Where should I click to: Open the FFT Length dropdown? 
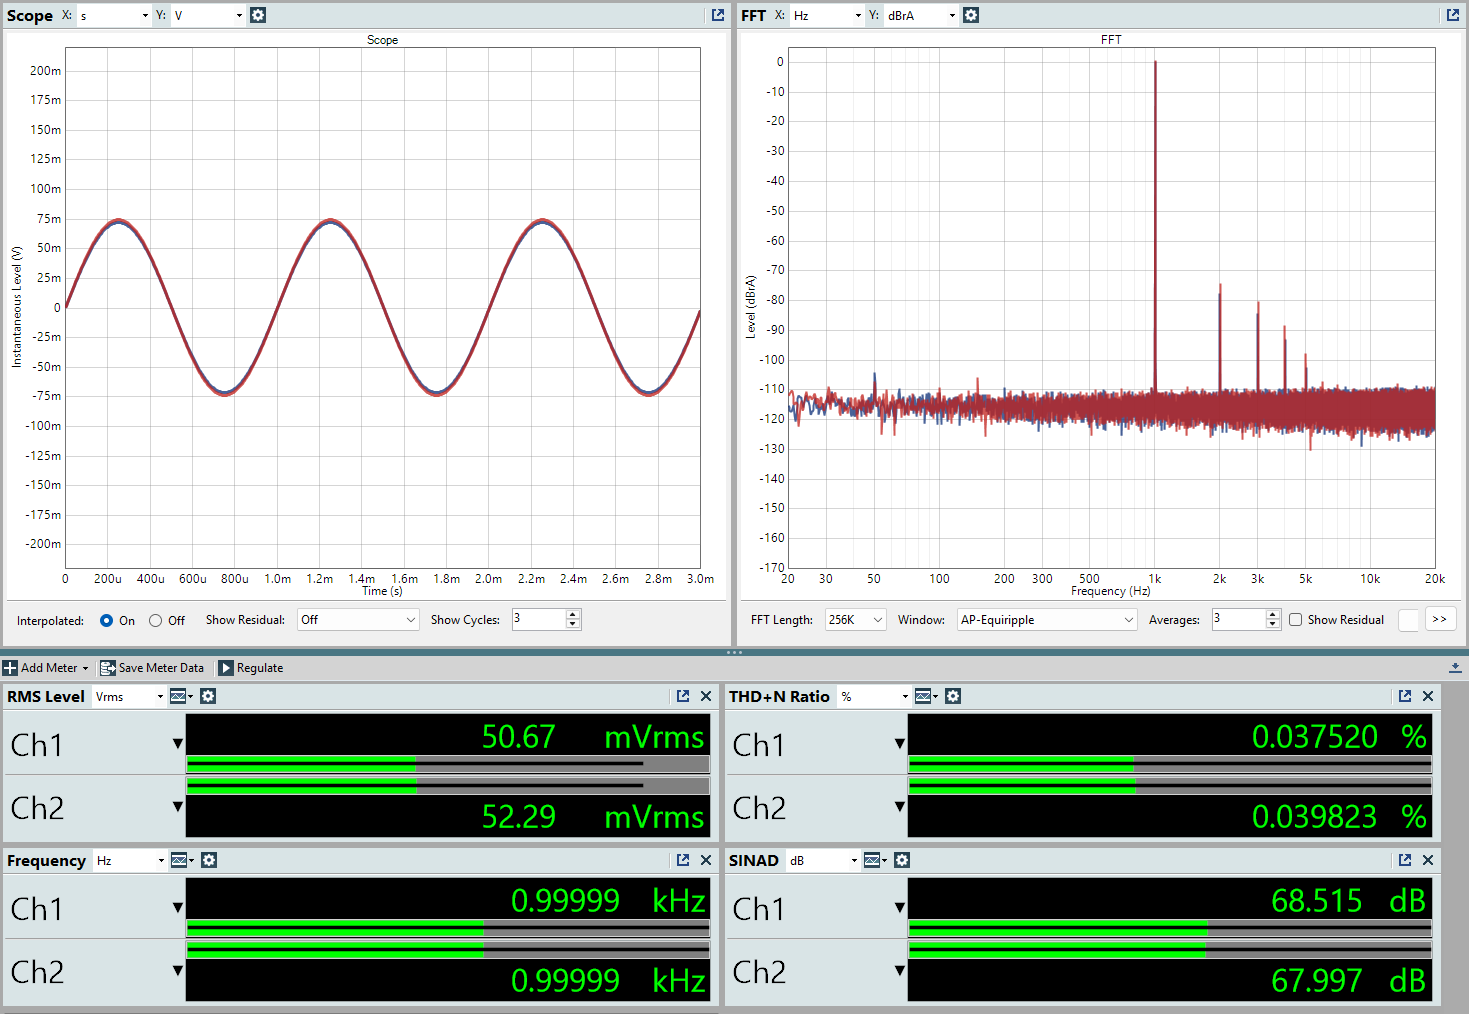tap(855, 620)
